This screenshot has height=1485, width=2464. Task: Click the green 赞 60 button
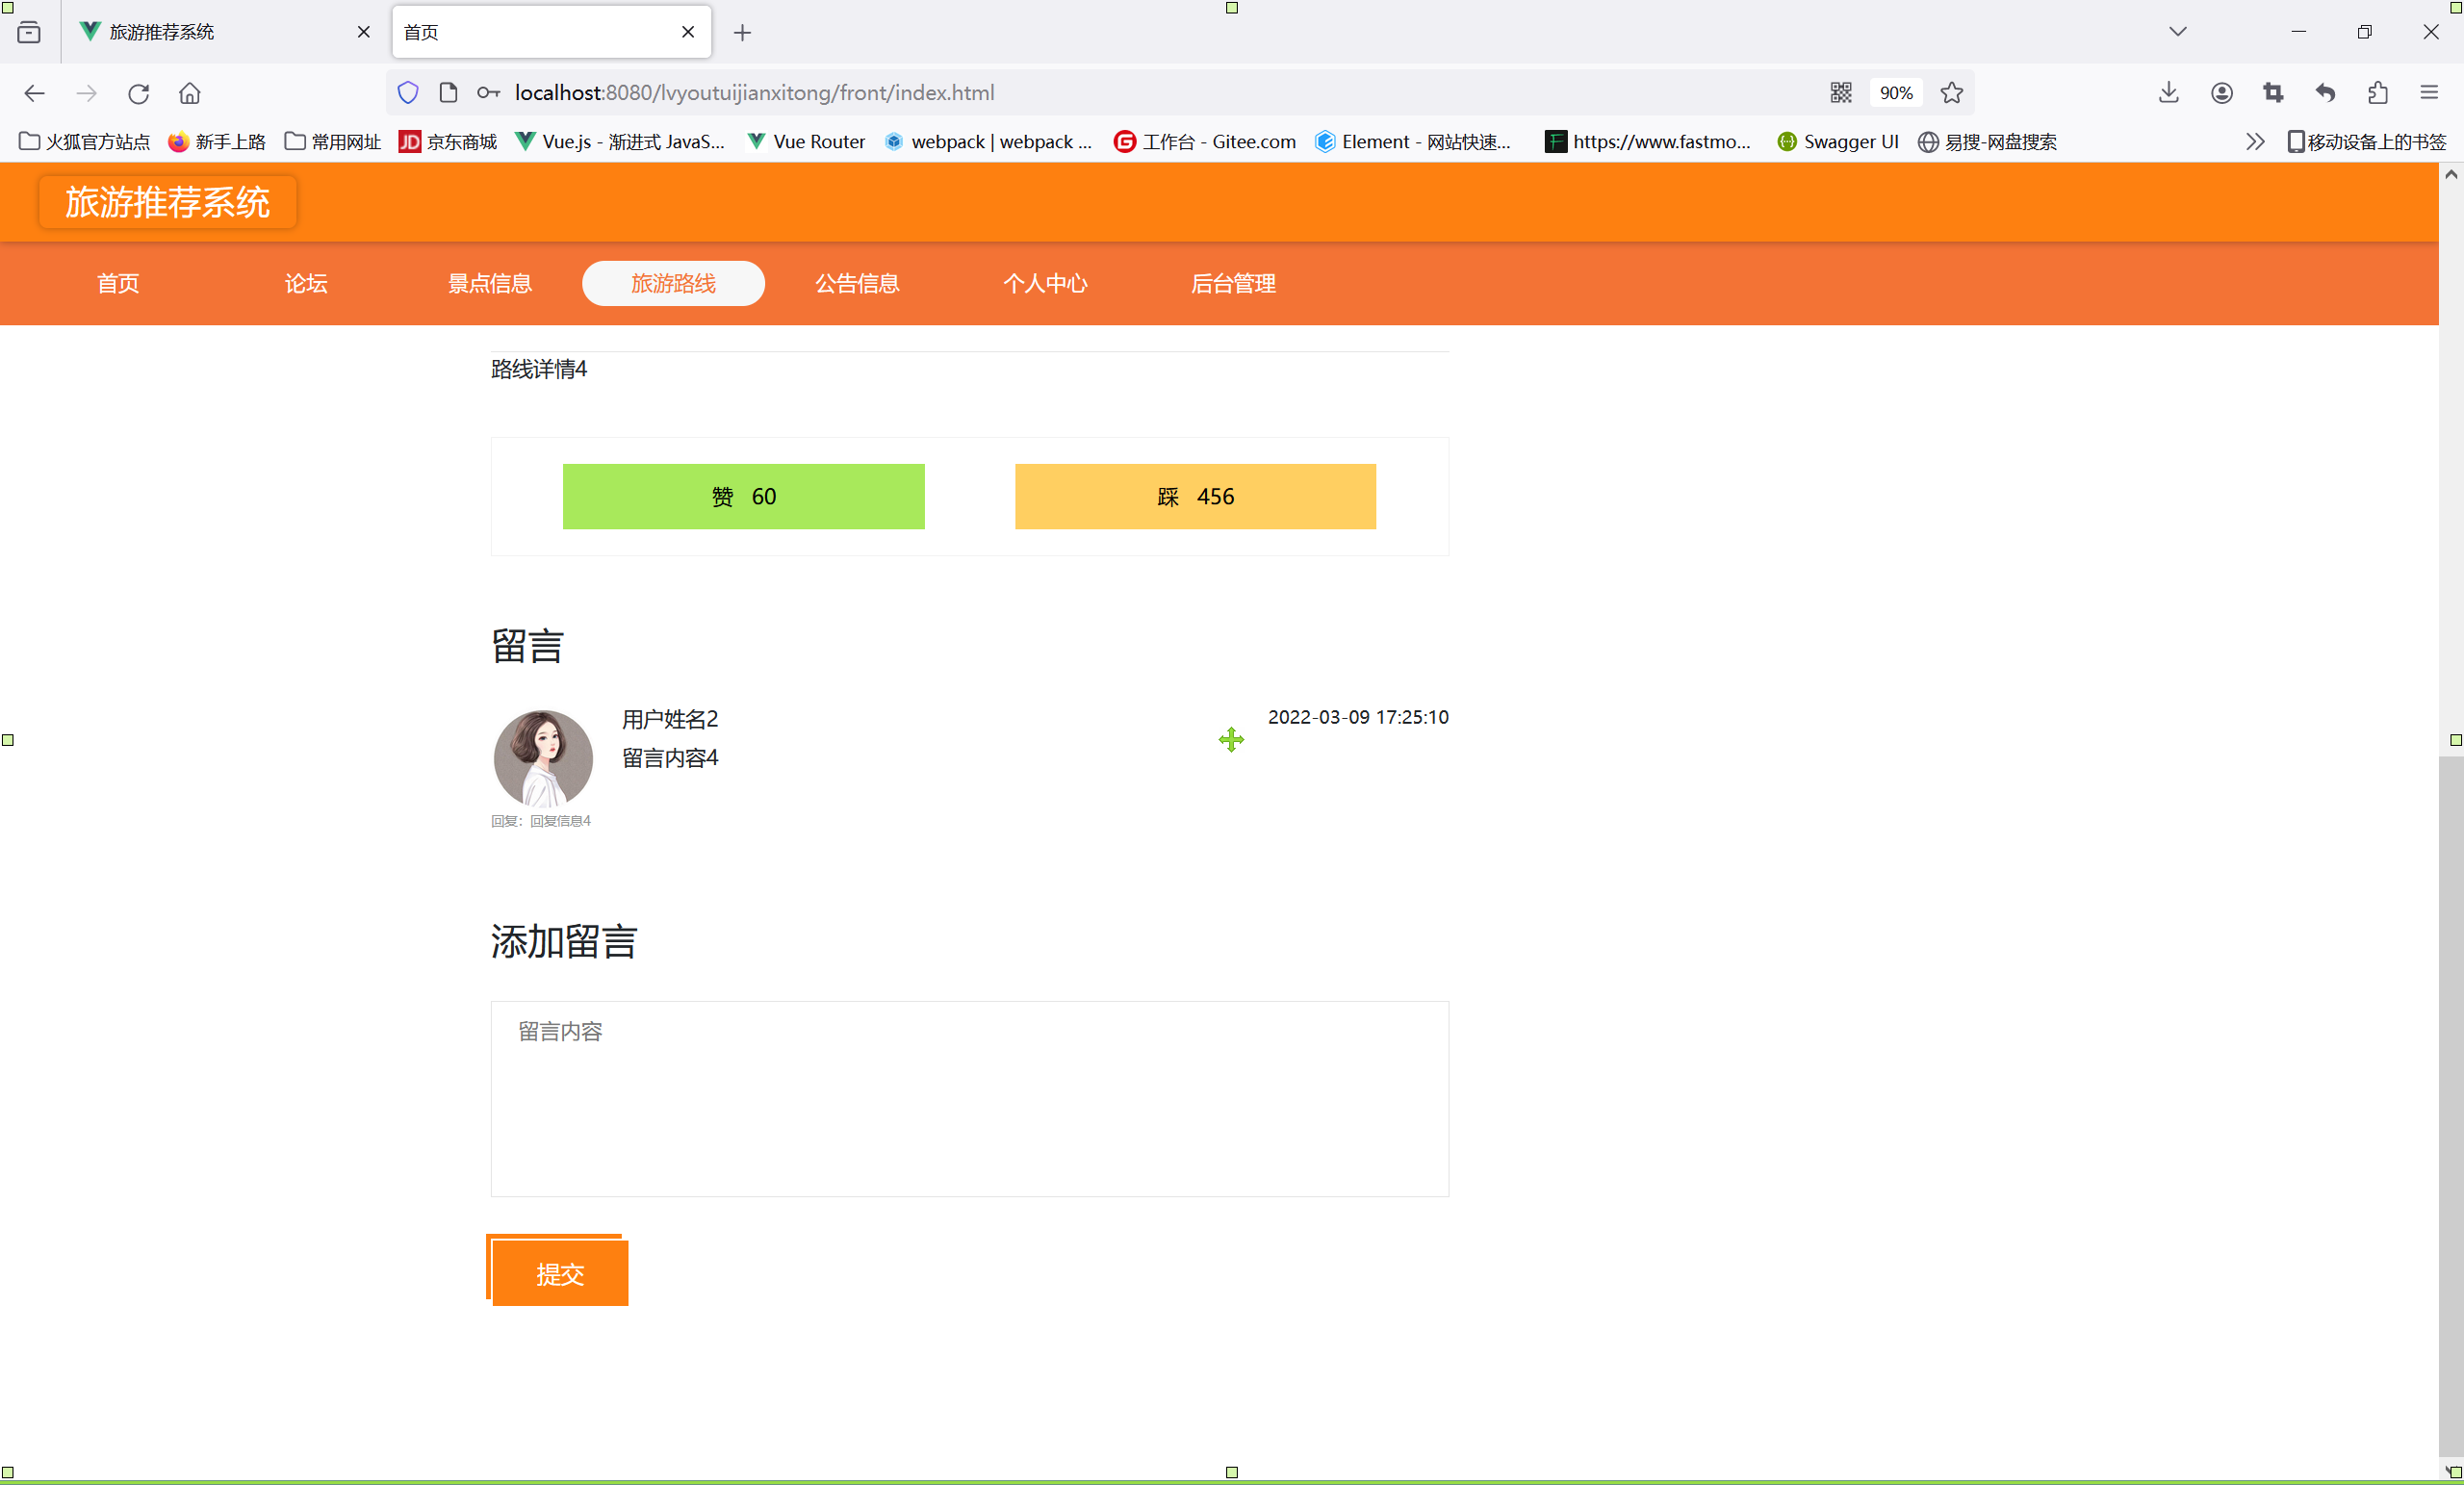(743, 497)
